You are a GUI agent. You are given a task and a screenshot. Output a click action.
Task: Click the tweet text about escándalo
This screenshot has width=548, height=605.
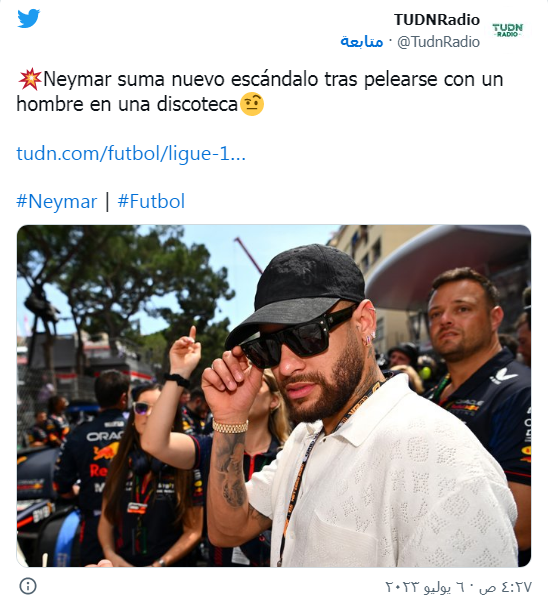point(260,92)
